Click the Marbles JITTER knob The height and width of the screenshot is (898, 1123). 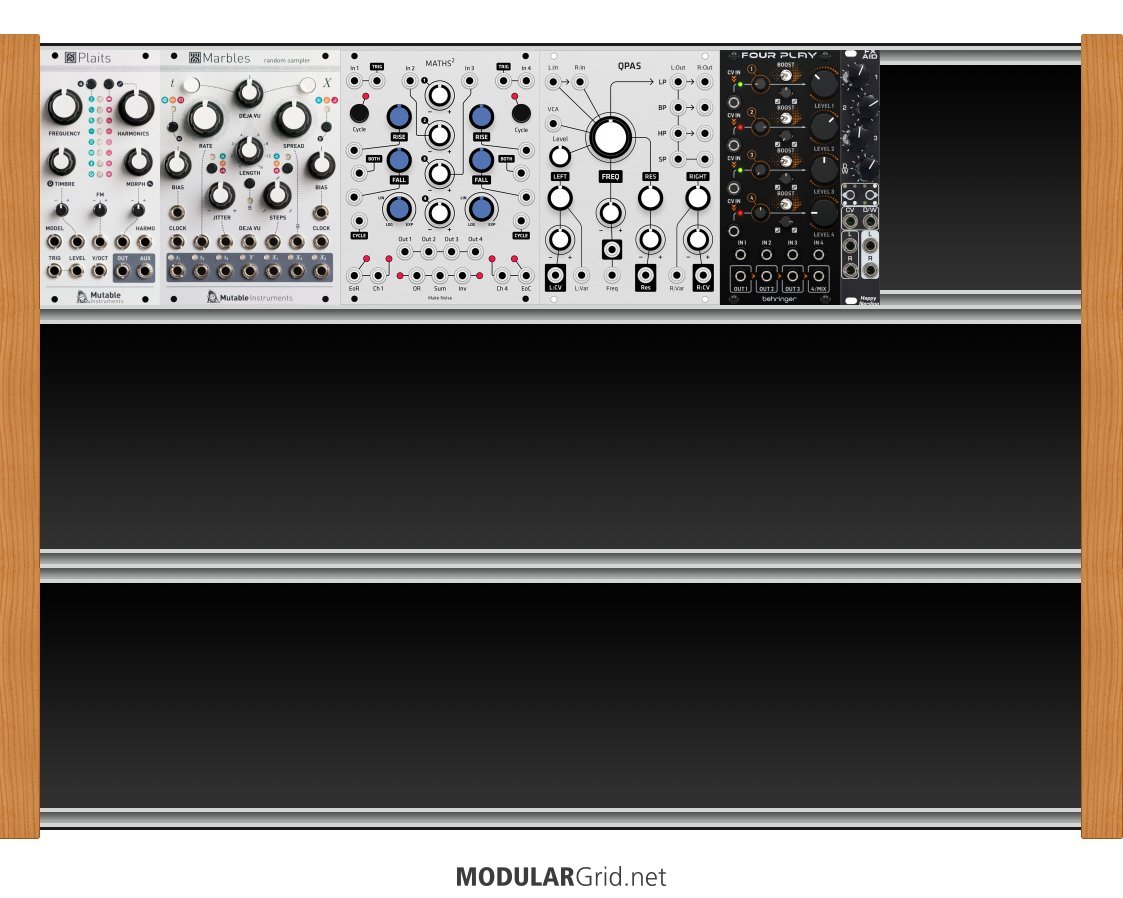221,195
